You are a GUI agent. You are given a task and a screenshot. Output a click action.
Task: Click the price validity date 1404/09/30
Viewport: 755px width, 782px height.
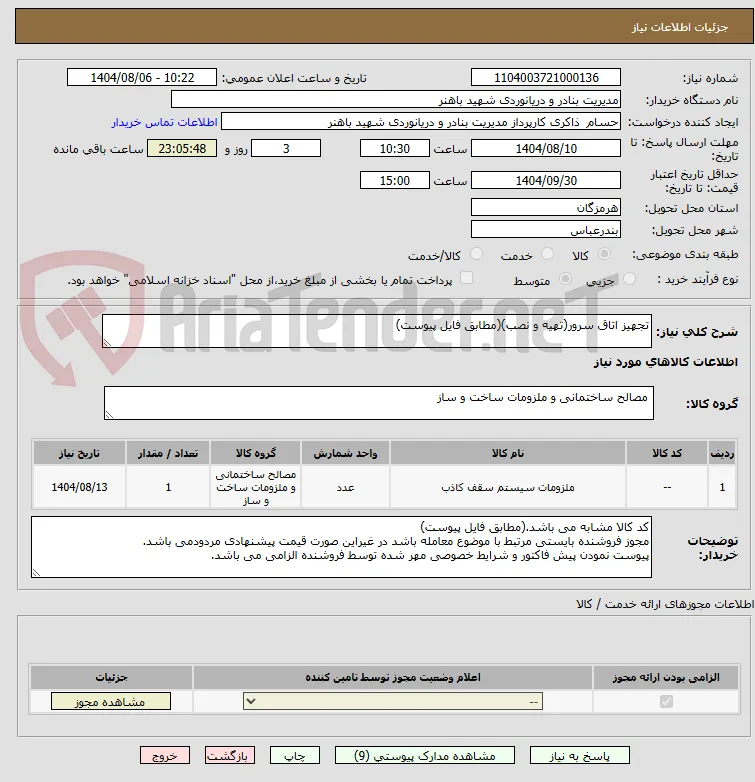[x=546, y=181]
